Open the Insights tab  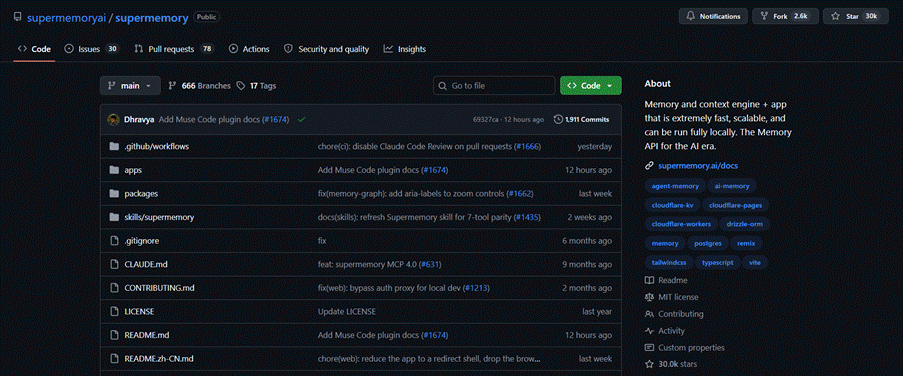(405, 49)
